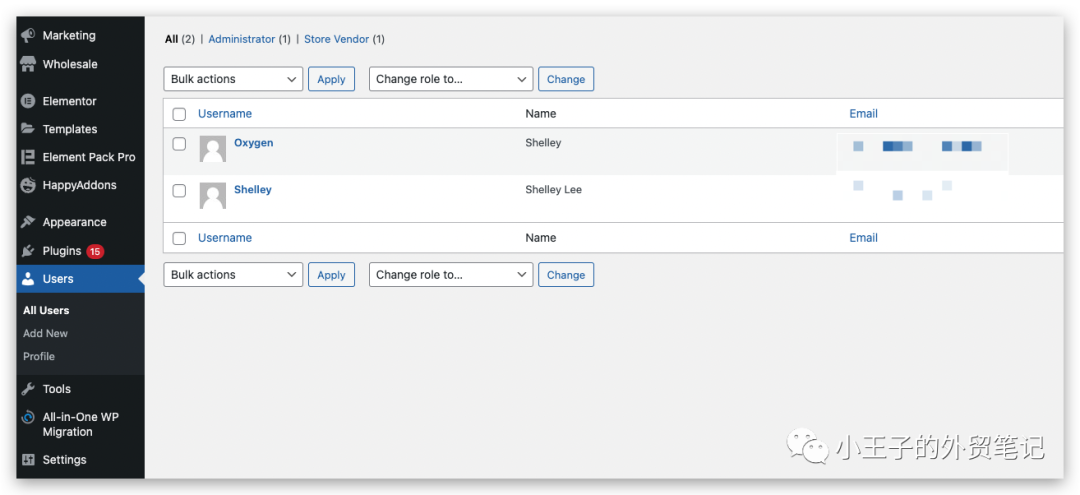Image resolution: width=1080 pixels, height=495 pixels.
Task: Open the top Change role to dropdown
Action: coord(451,79)
